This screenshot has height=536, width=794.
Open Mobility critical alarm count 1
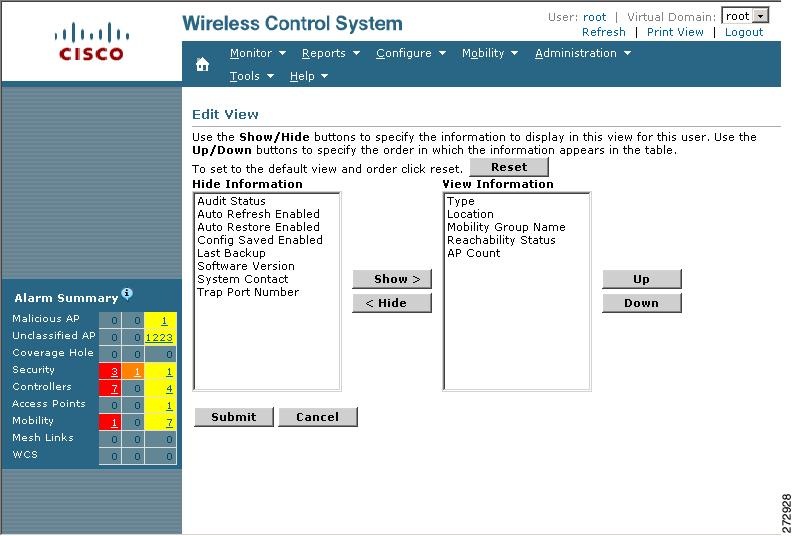pyautogui.click(x=114, y=423)
